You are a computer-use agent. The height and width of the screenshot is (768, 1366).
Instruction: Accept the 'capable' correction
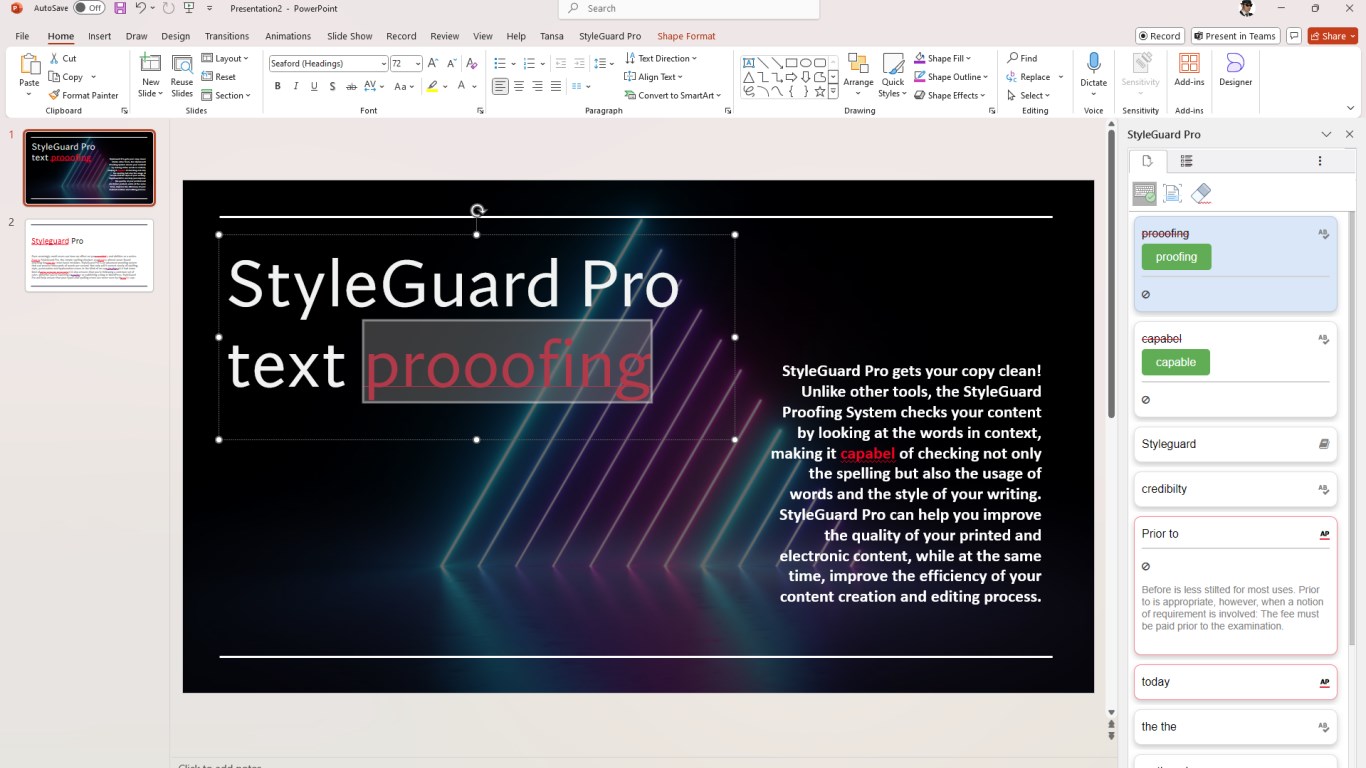(x=1176, y=362)
